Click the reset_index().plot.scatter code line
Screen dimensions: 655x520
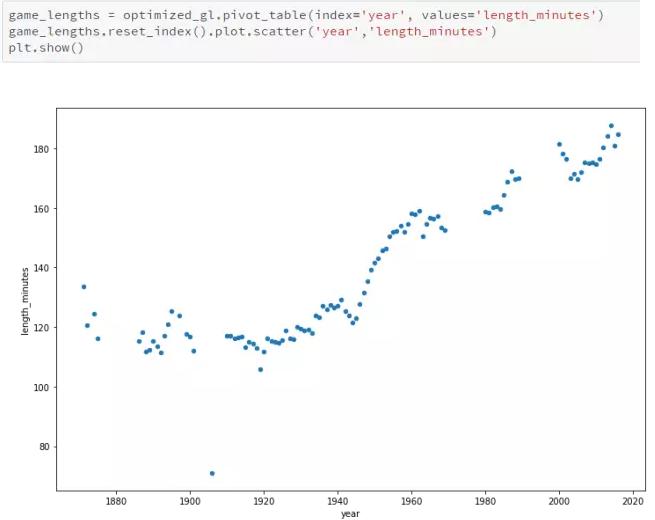coord(252,32)
